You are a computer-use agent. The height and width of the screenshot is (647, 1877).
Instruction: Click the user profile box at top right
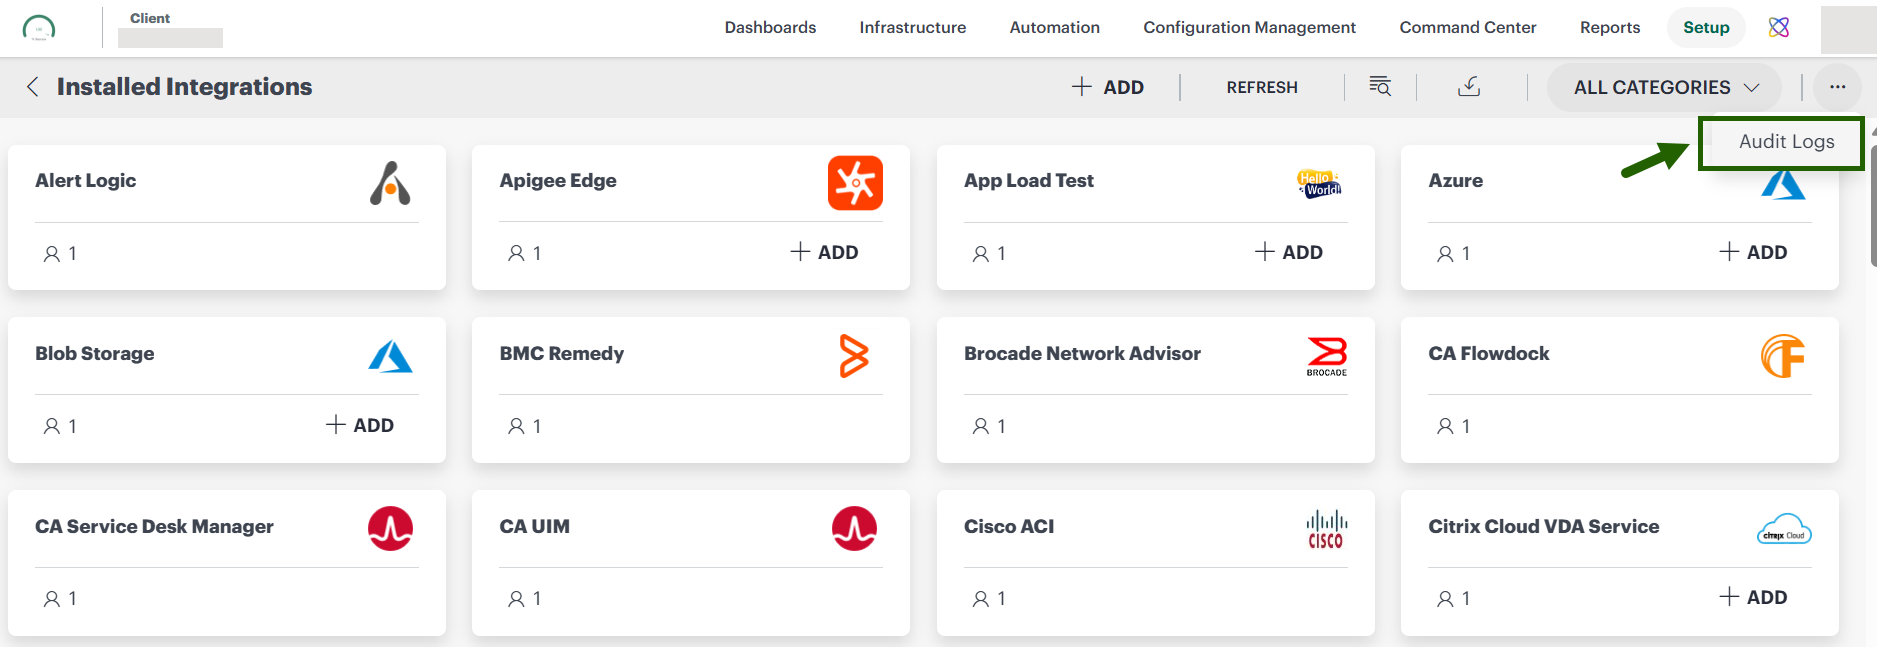coord(1848,29)
